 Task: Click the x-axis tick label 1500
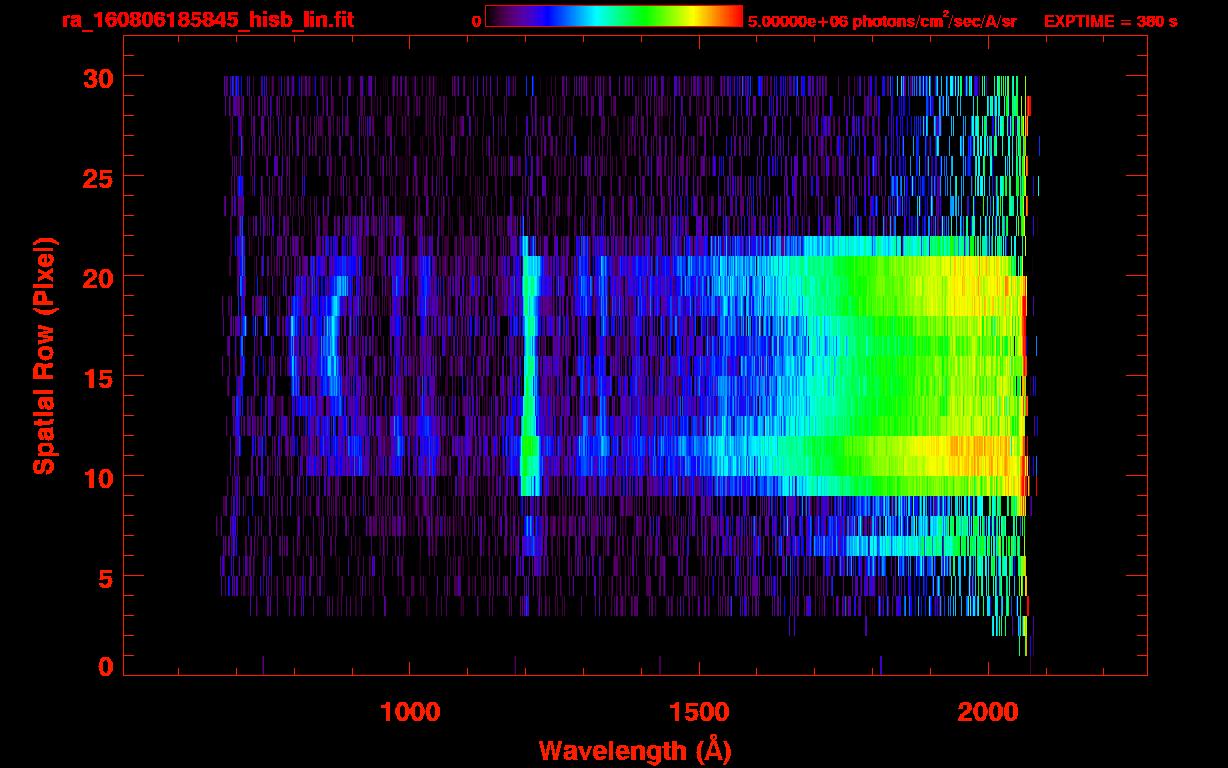(699, 712)
